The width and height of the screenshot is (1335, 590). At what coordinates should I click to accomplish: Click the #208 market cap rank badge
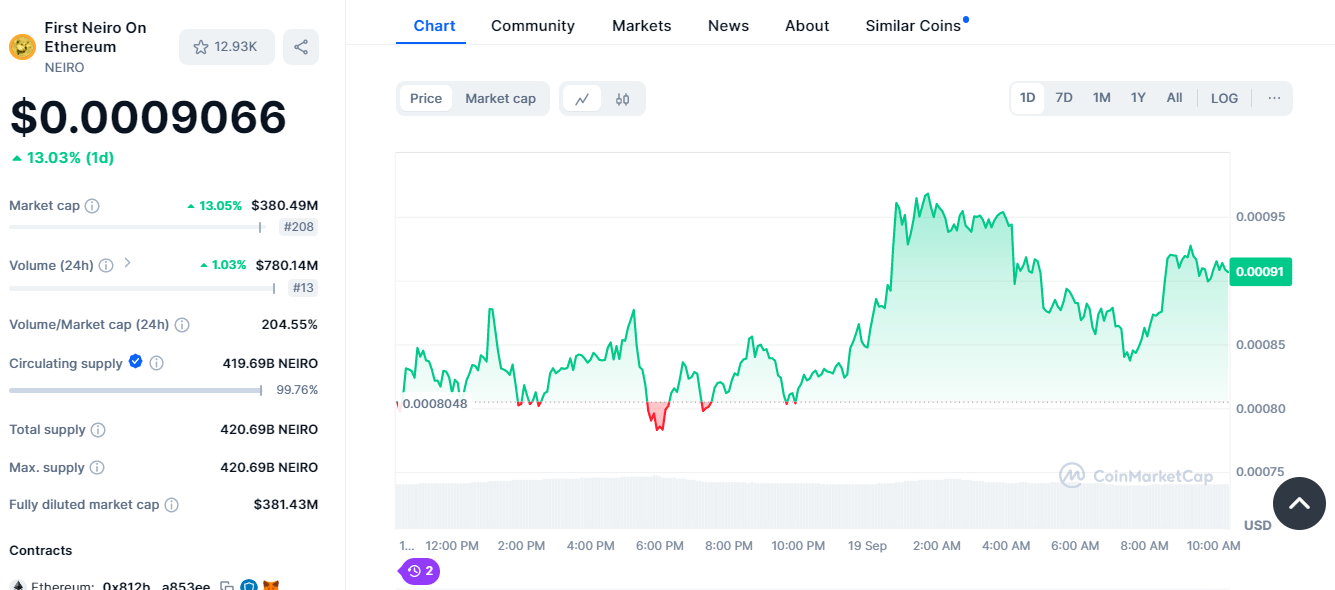tap(299, 227)
